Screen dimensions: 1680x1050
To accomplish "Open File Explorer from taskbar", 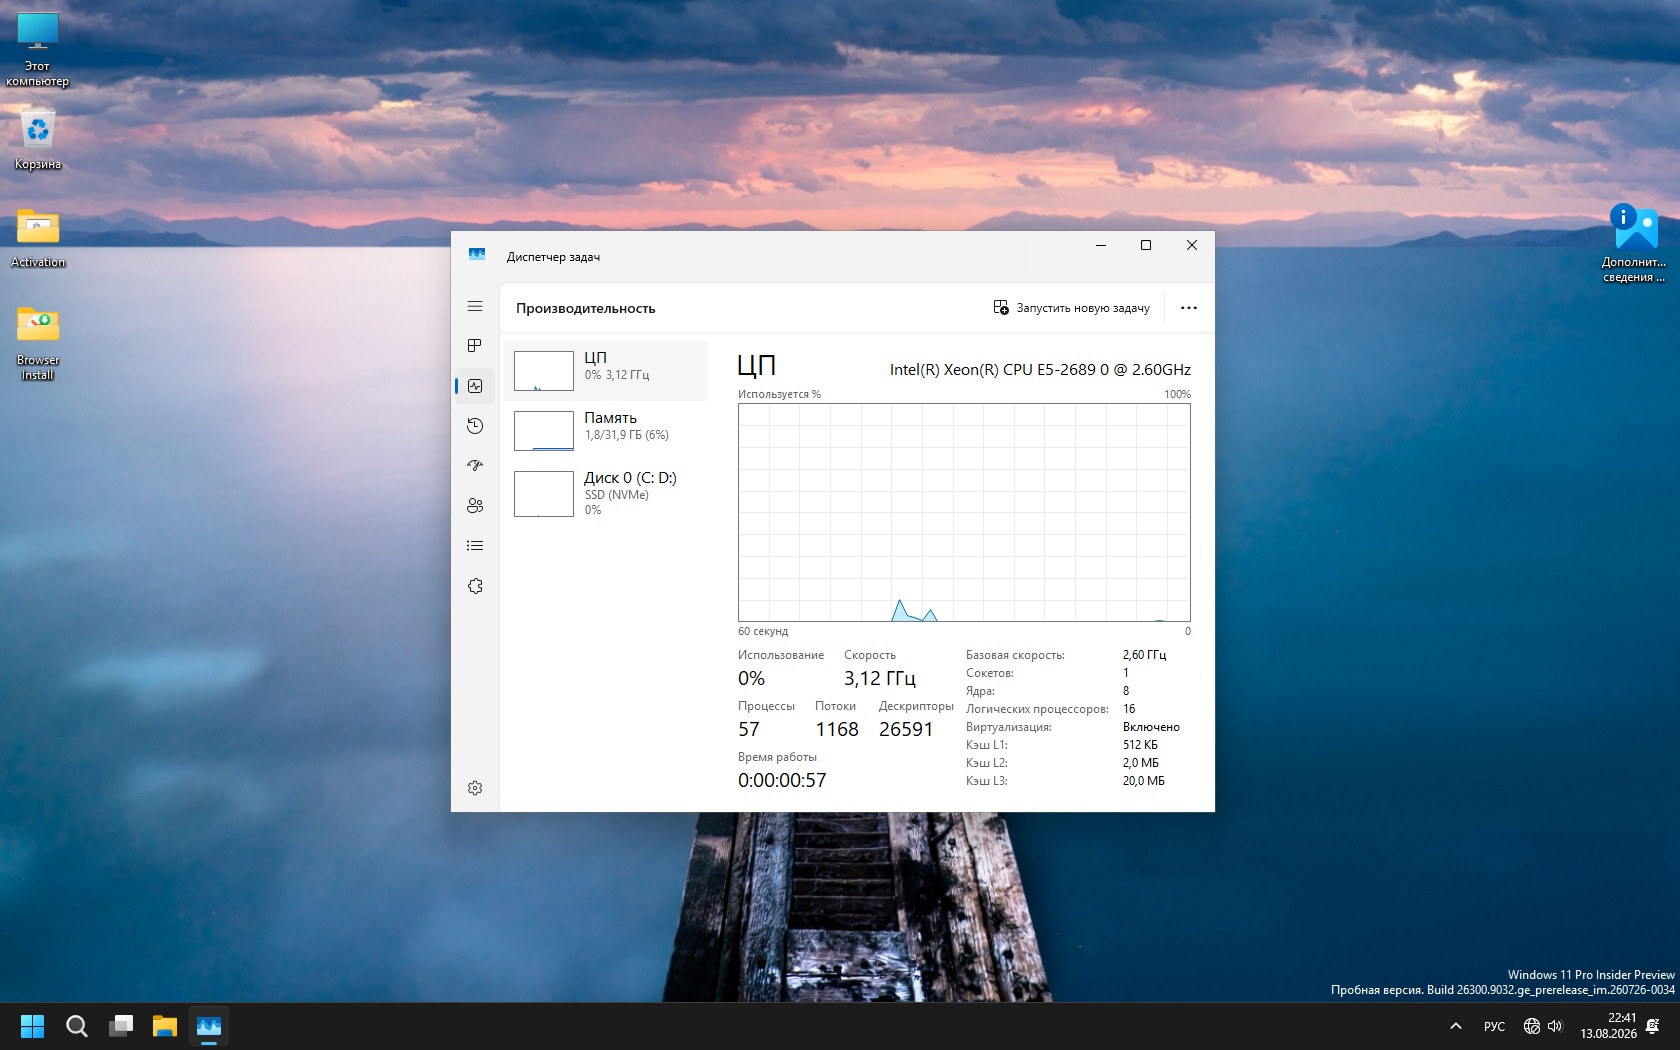I will coord(165,1026).
